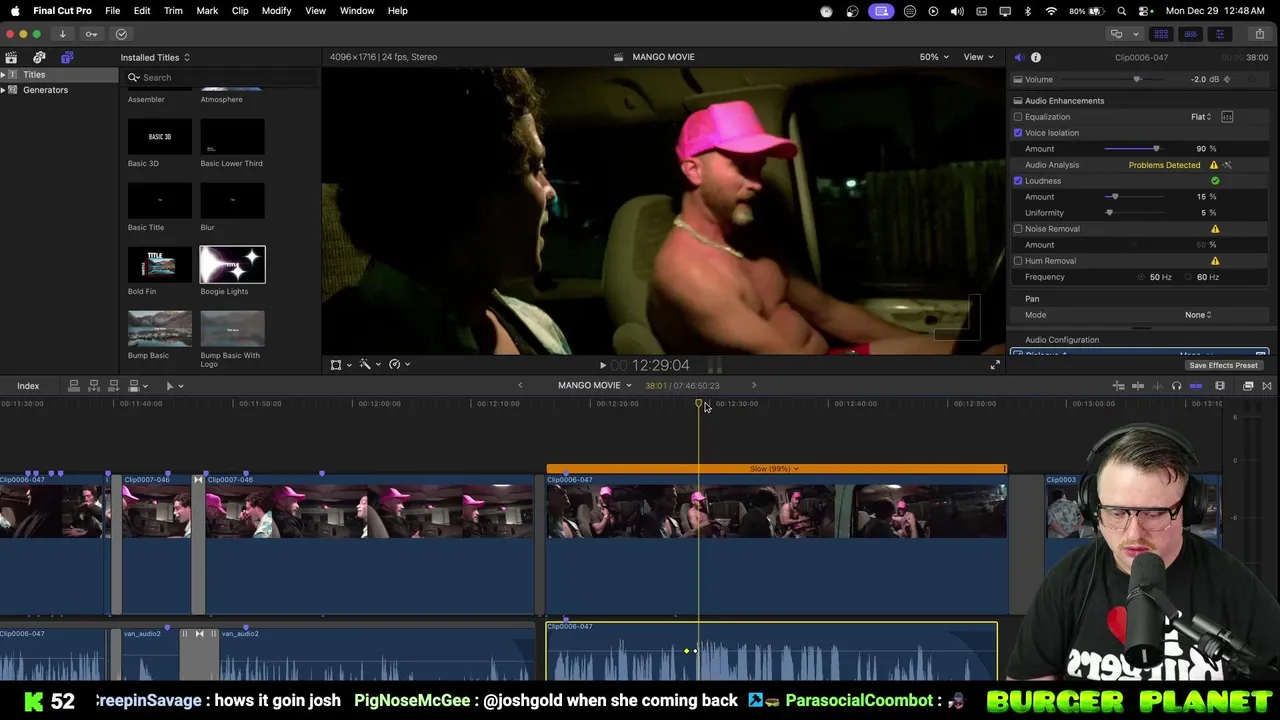Switch to the Info inspector icon
1280x720 pixels.
1036,57
